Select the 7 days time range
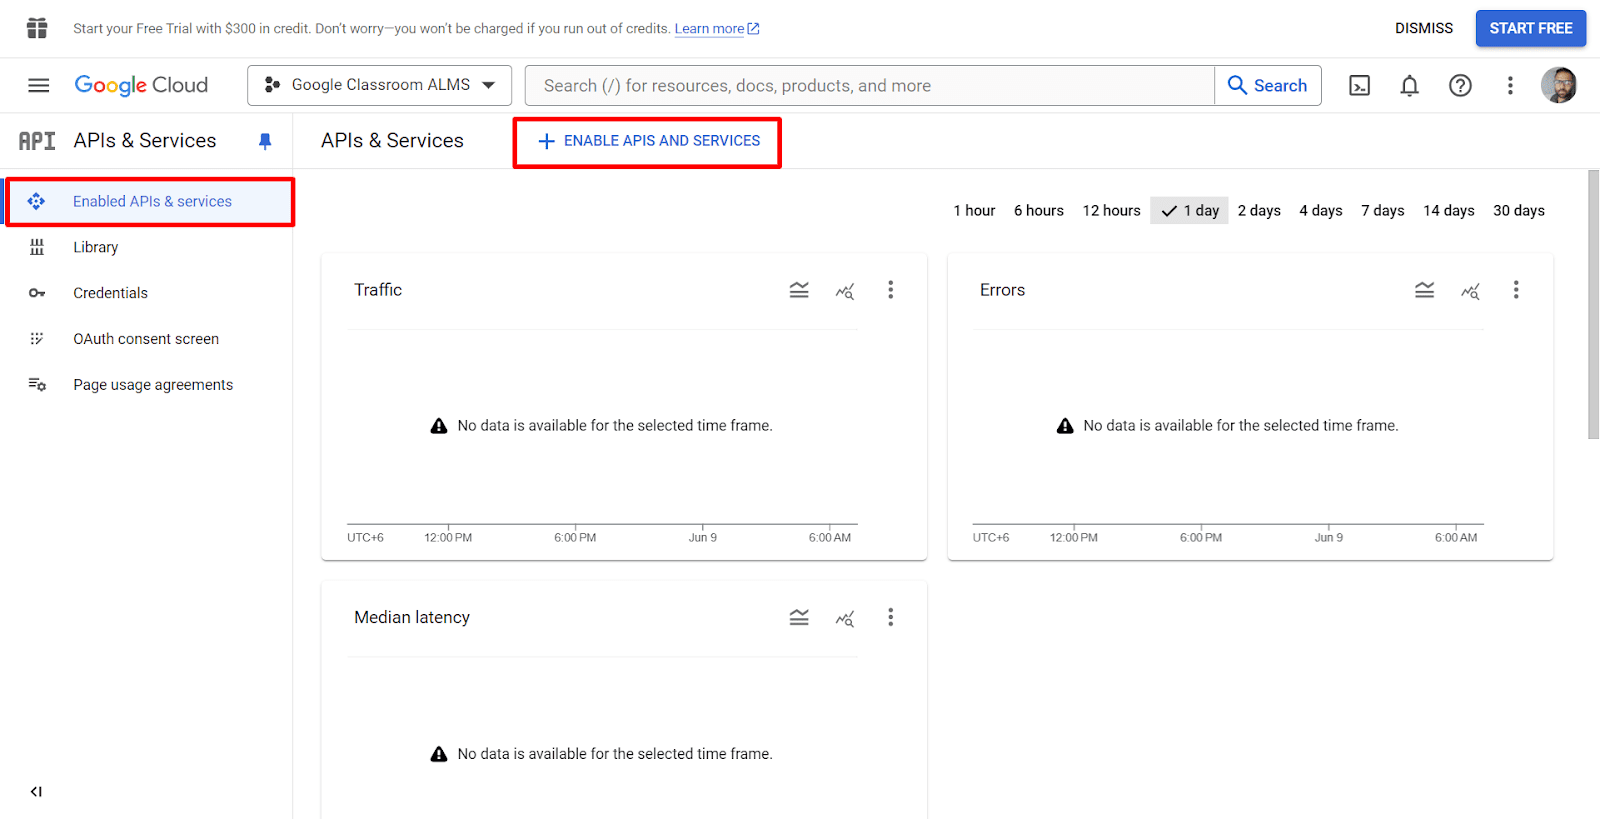Screen dimensions: 1600x819 point(1383,210)
